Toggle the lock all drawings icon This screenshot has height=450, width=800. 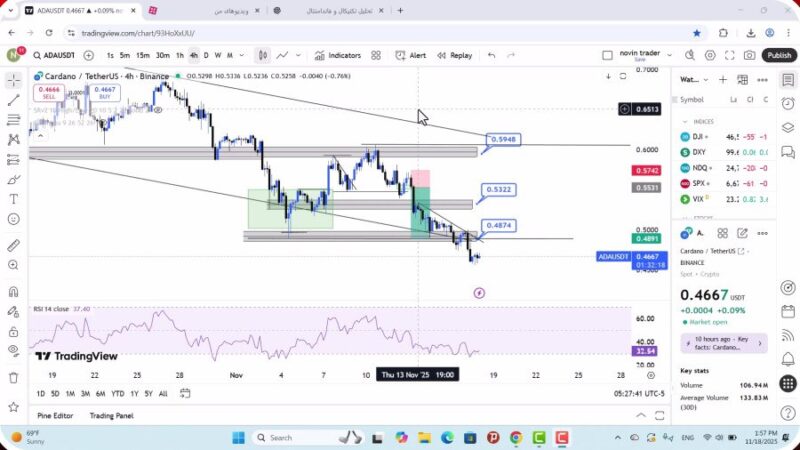(x=13, y=330)
